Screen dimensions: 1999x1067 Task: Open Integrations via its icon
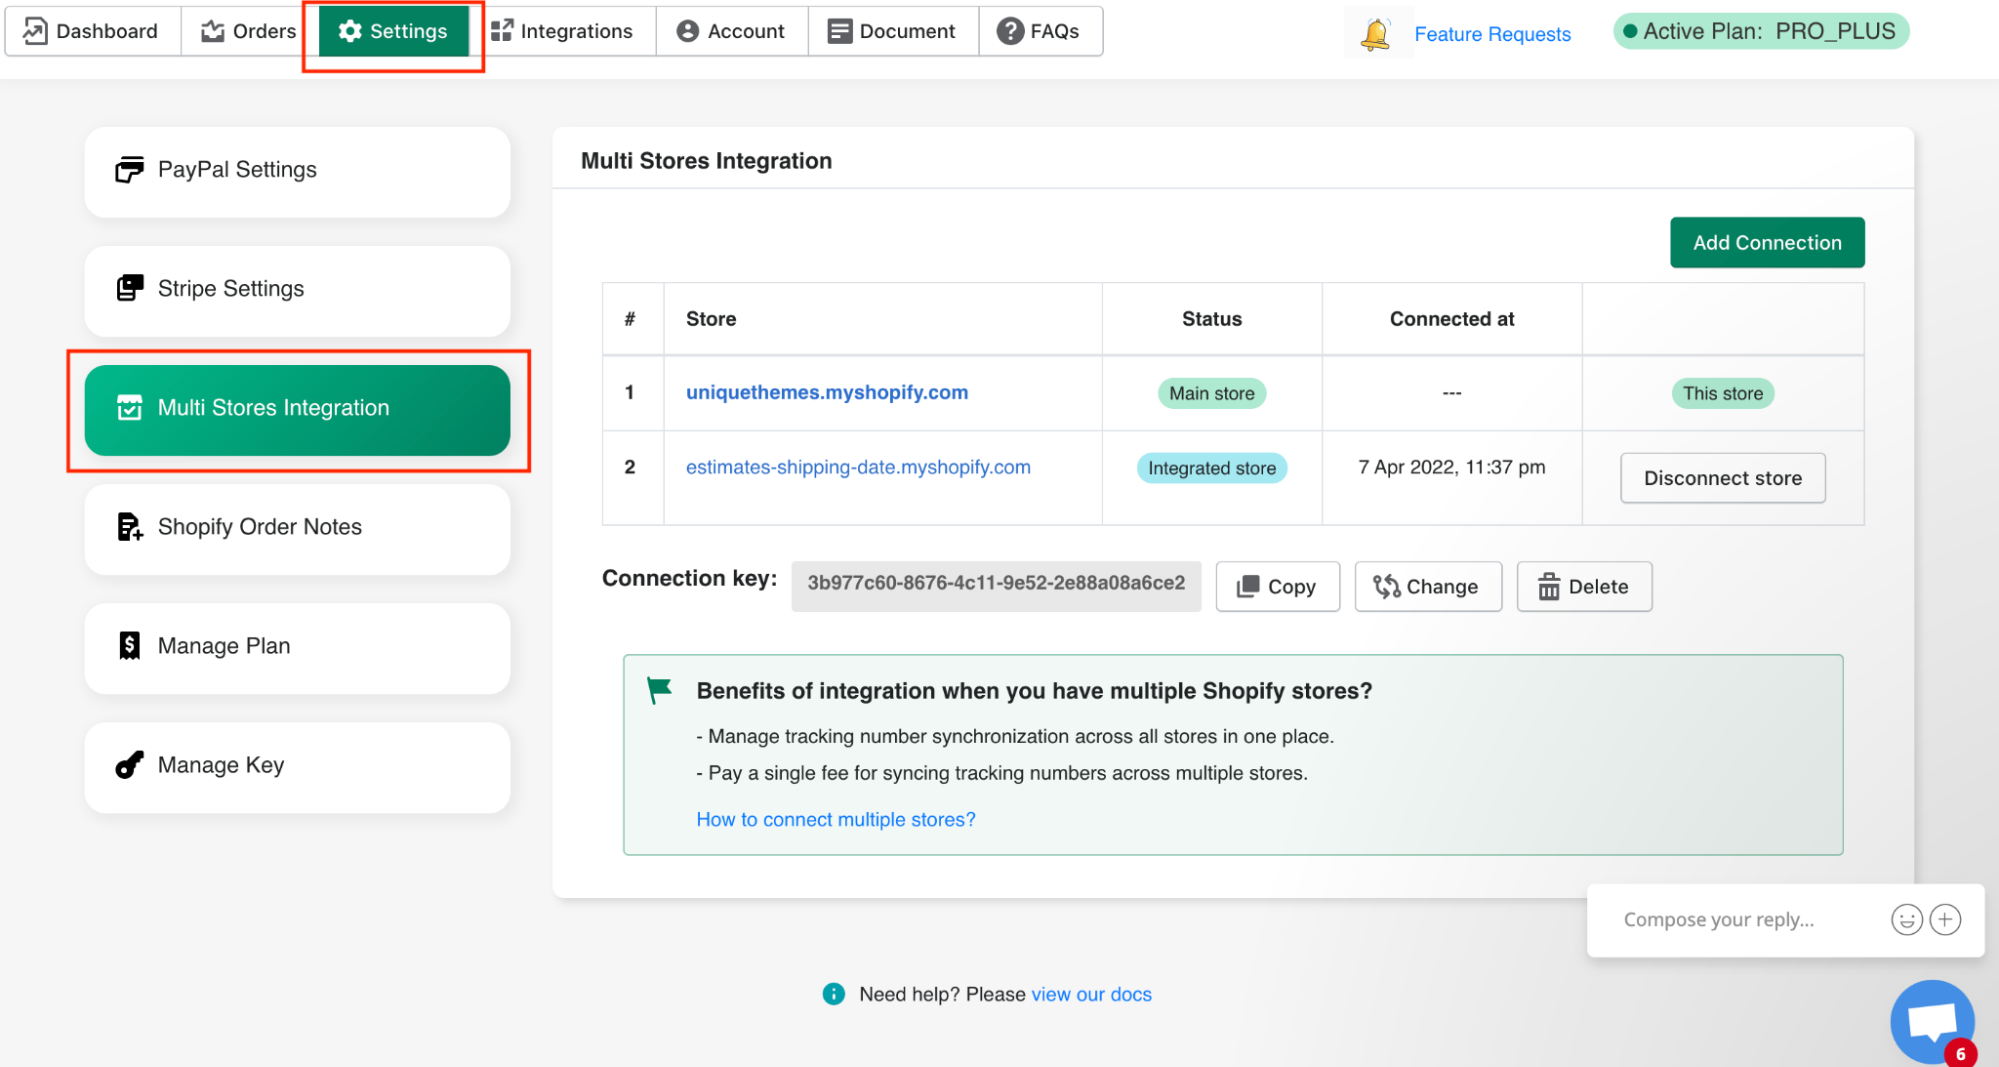[x=502, y=30]
